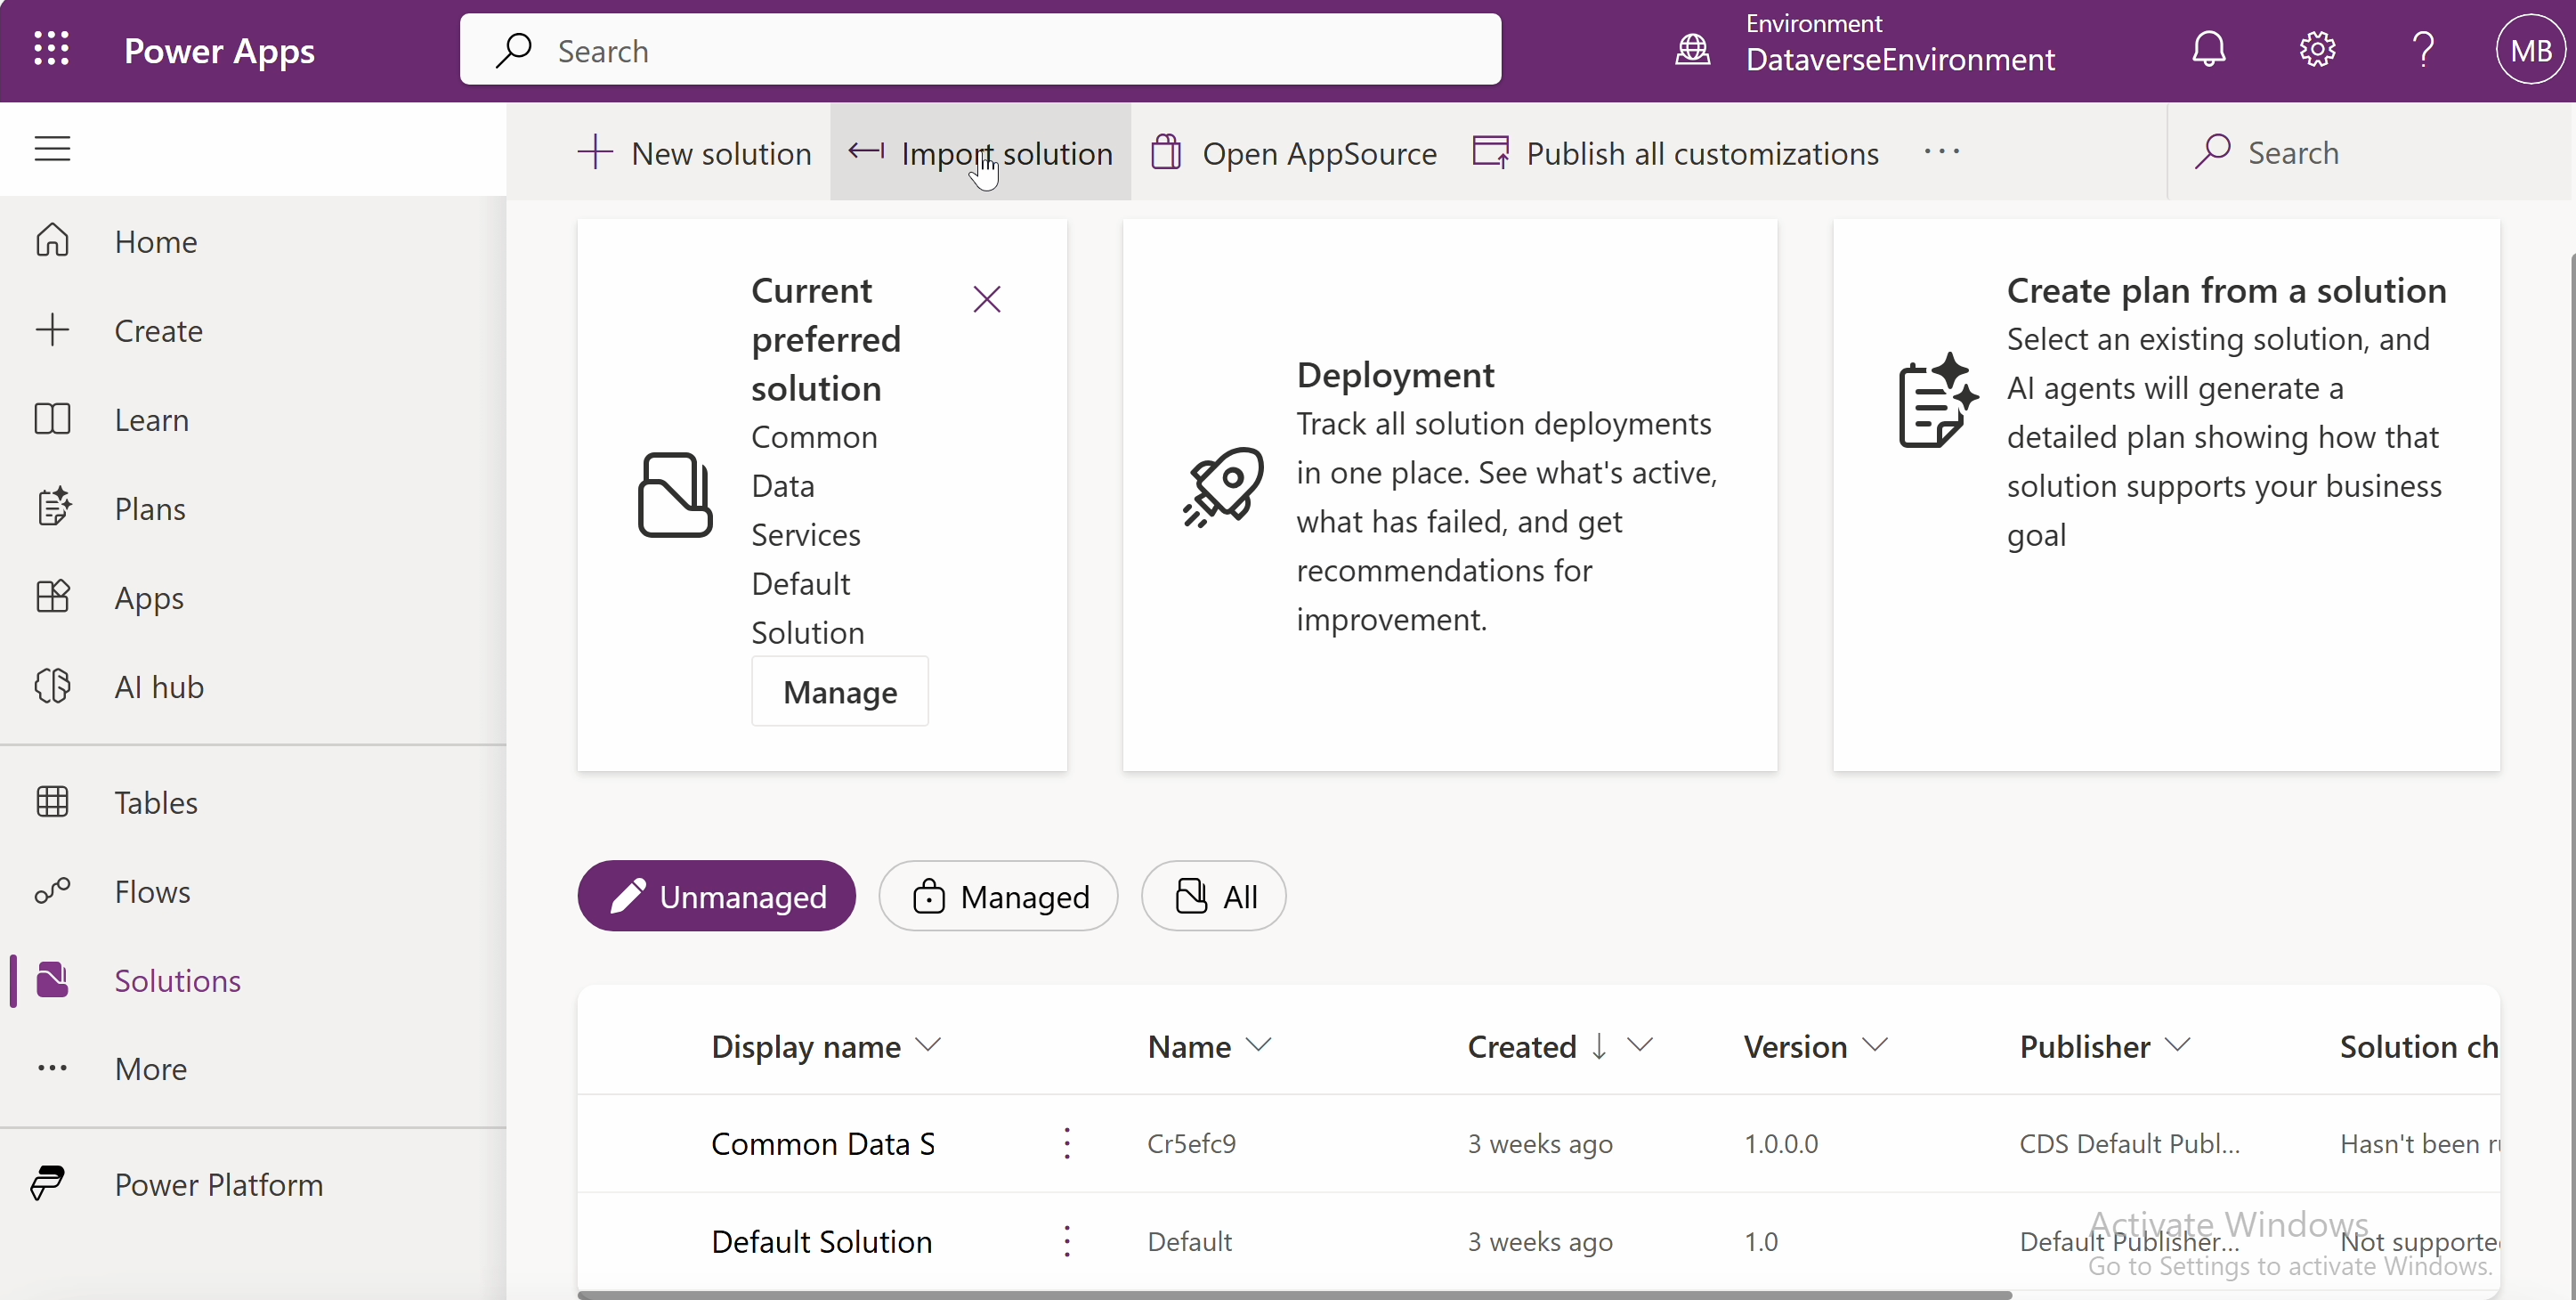
Task: Open the Power Apps waffle menu
Action: 52,49
